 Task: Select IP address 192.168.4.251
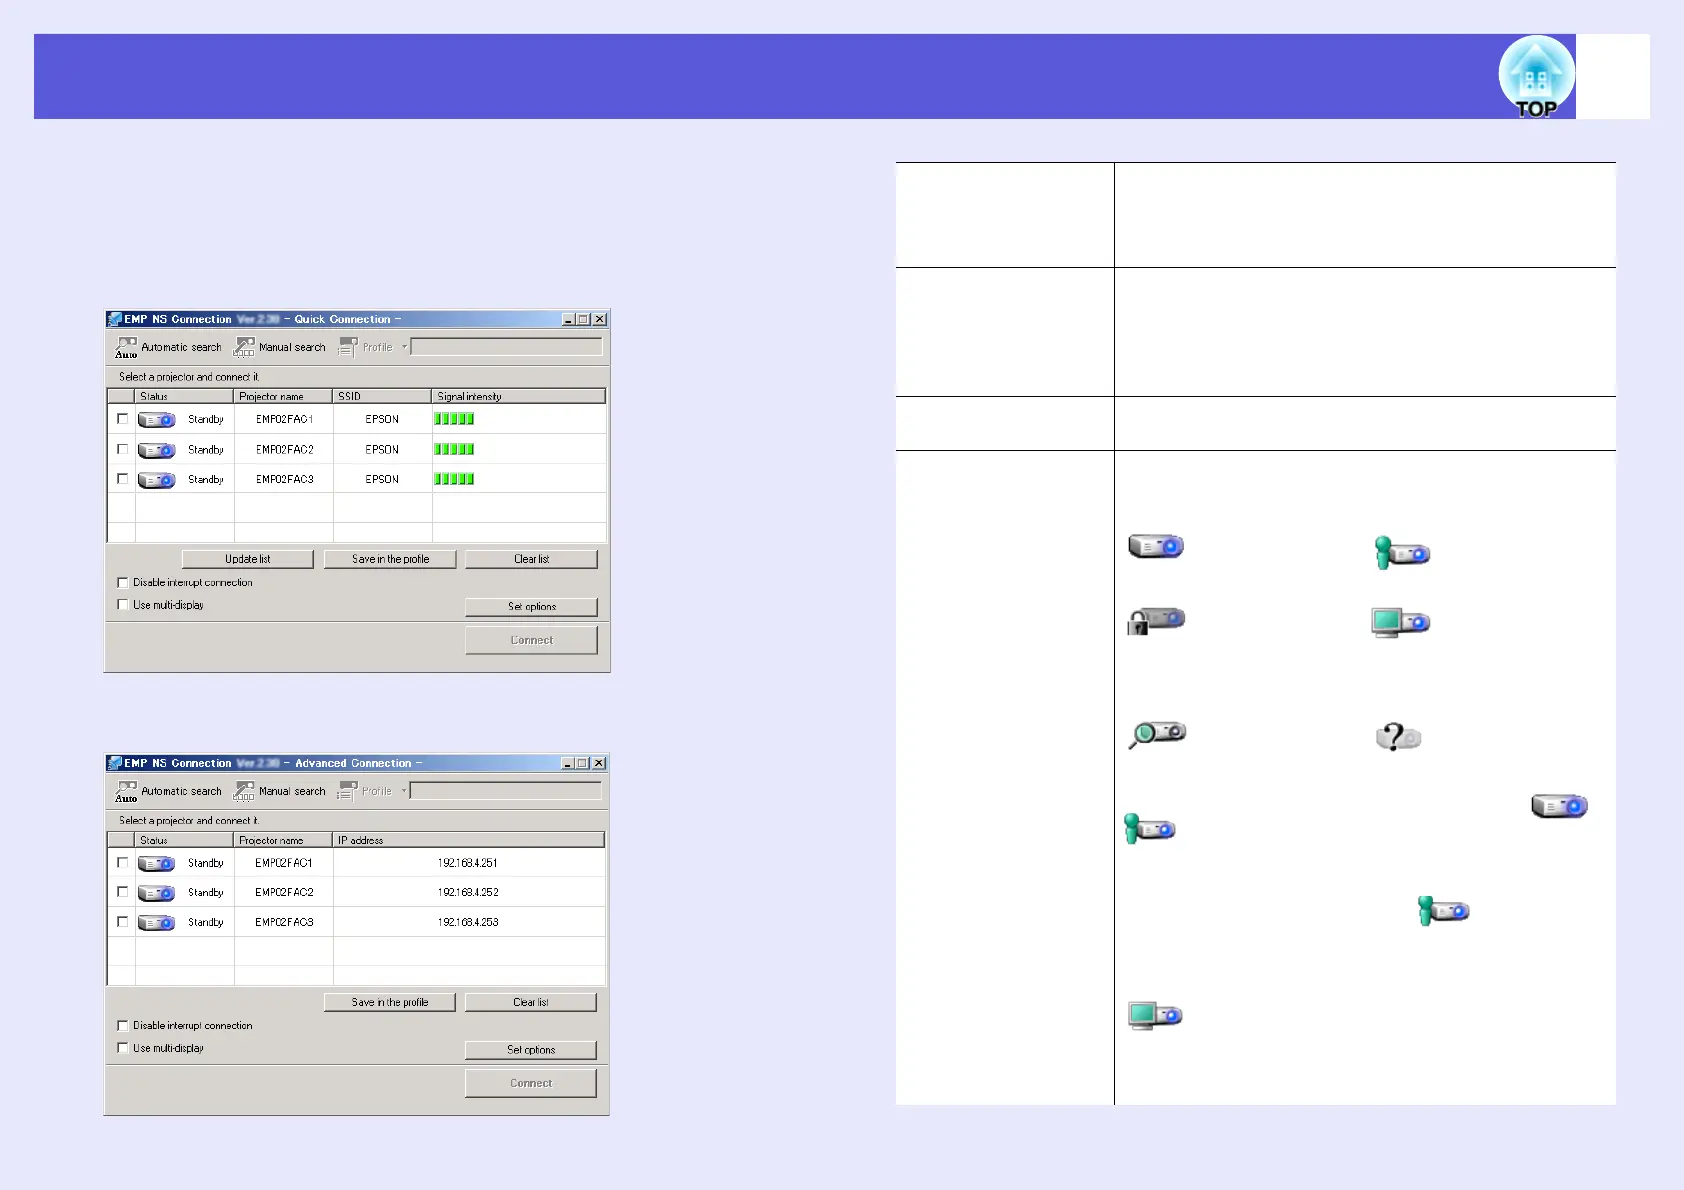(x=468, y=863)
